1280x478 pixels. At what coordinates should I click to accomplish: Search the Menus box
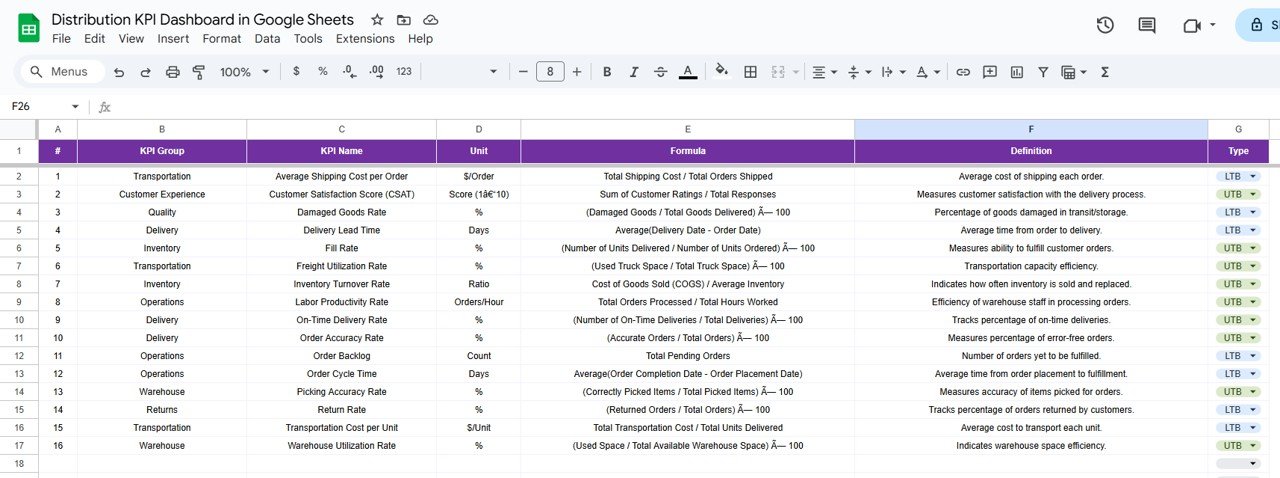point(60,72)
